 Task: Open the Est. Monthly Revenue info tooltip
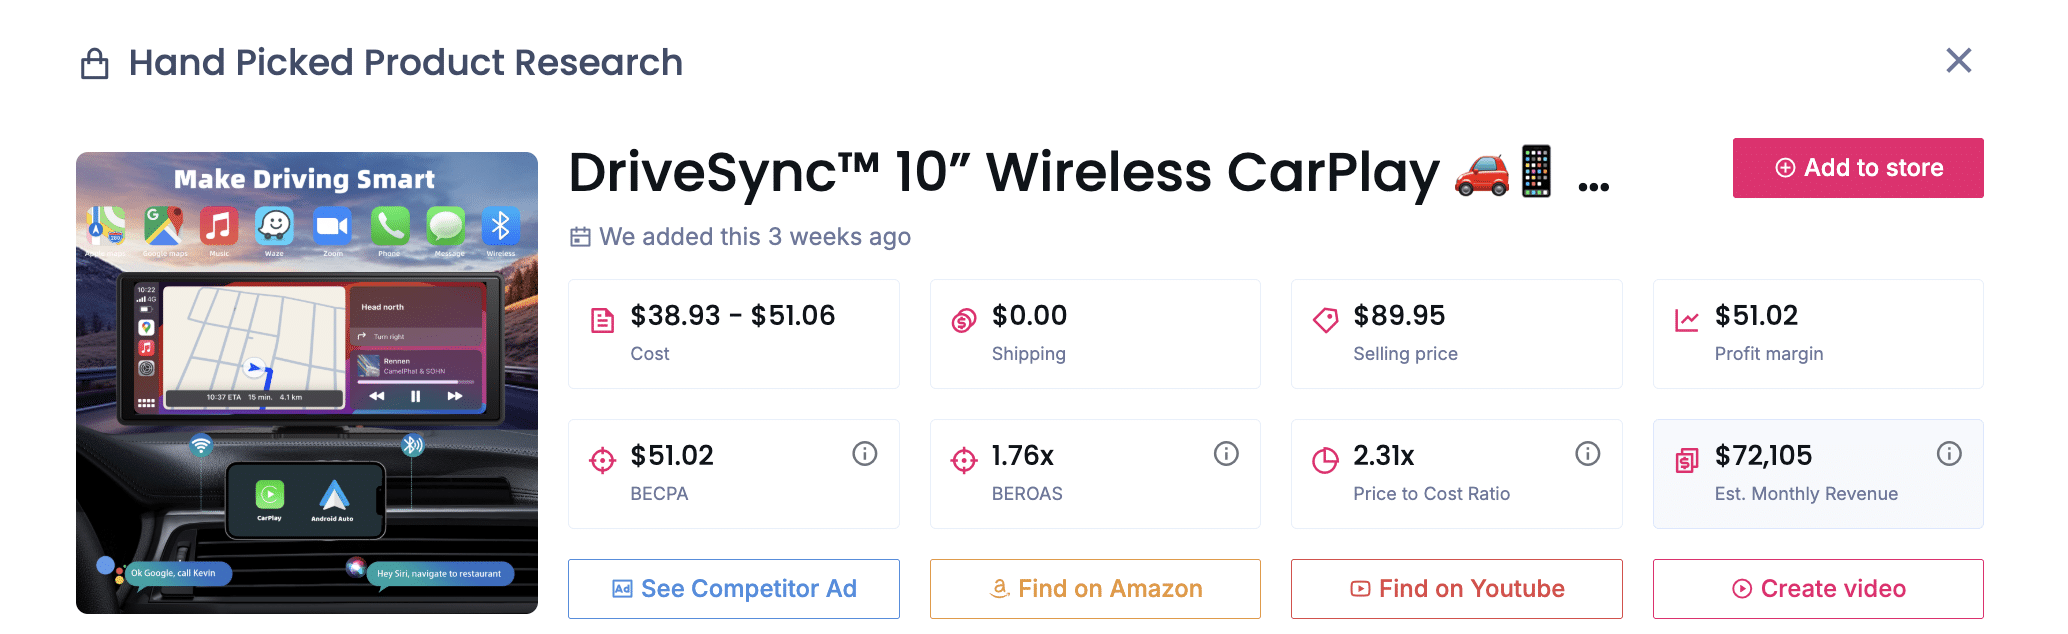click(1949, 453)
